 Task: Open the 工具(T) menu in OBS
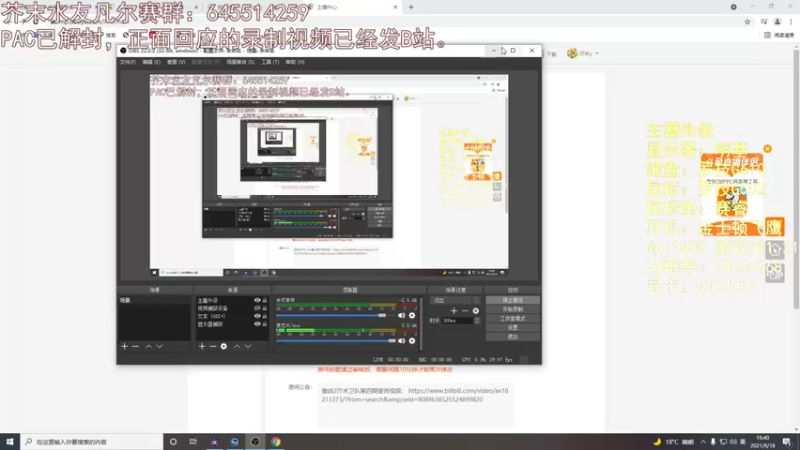tap(270, 62)
